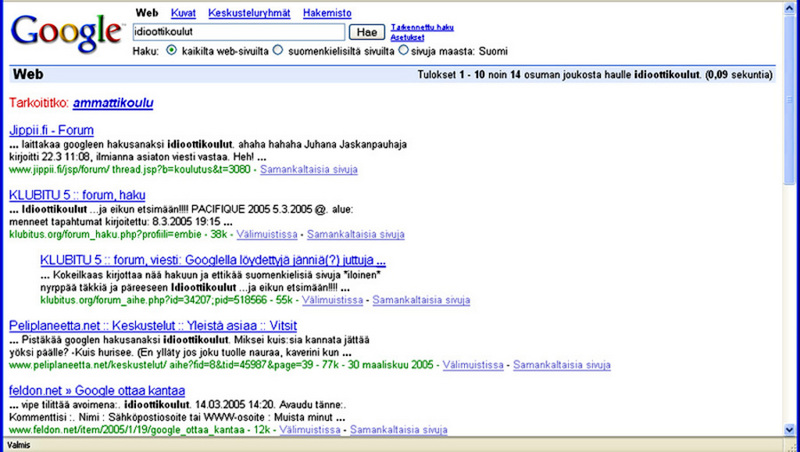
Task: Click the www.jippii.fi green URL text
Action: point(130,169)
